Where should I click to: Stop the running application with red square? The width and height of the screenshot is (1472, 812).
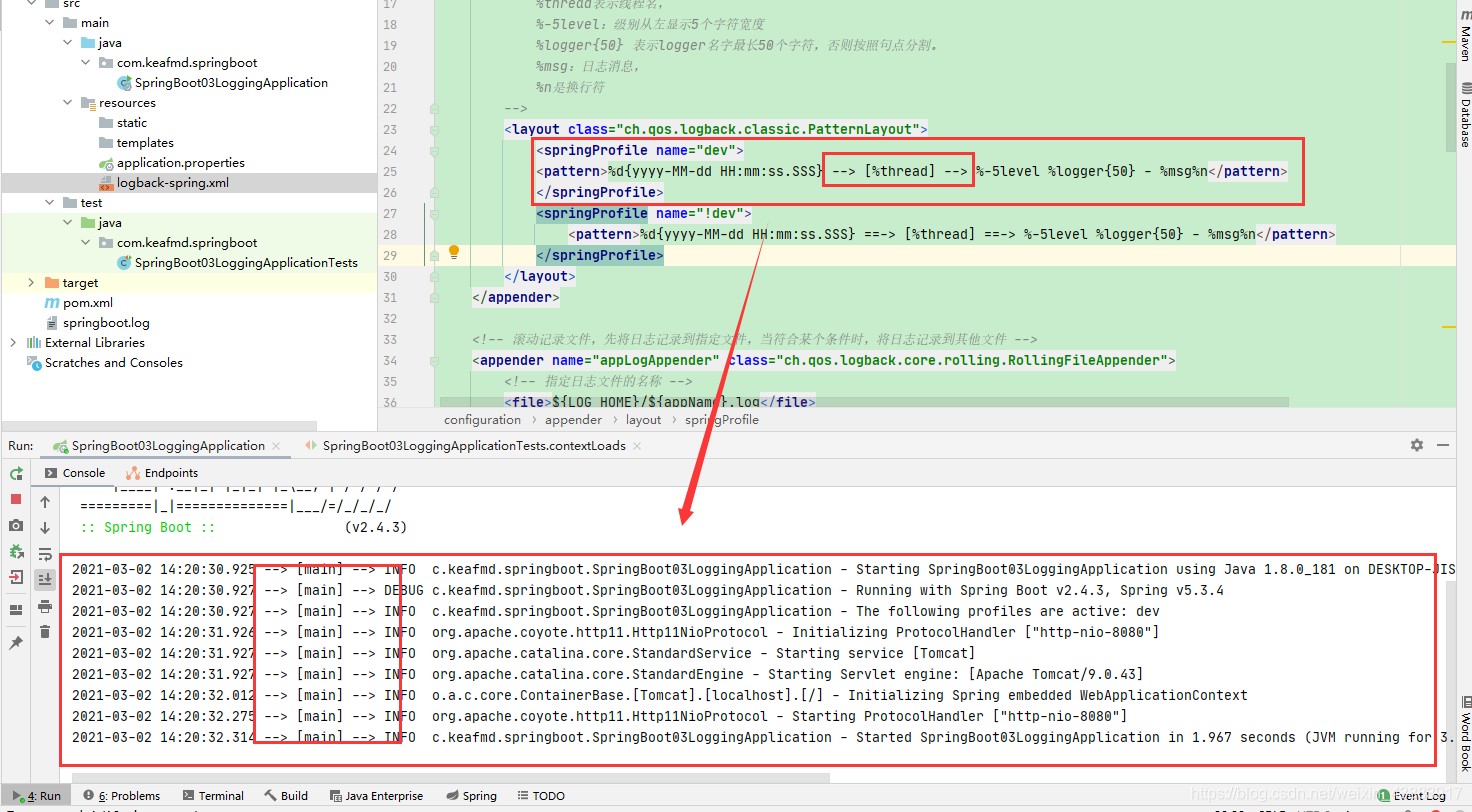coord(16,499)
